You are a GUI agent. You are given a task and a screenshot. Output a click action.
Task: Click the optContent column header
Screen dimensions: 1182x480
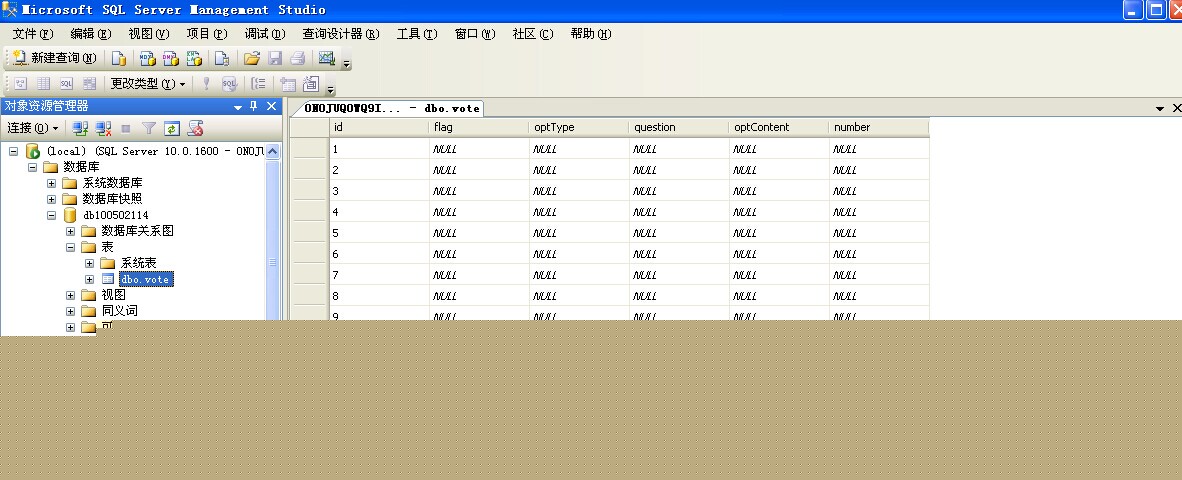click(779, 127)
